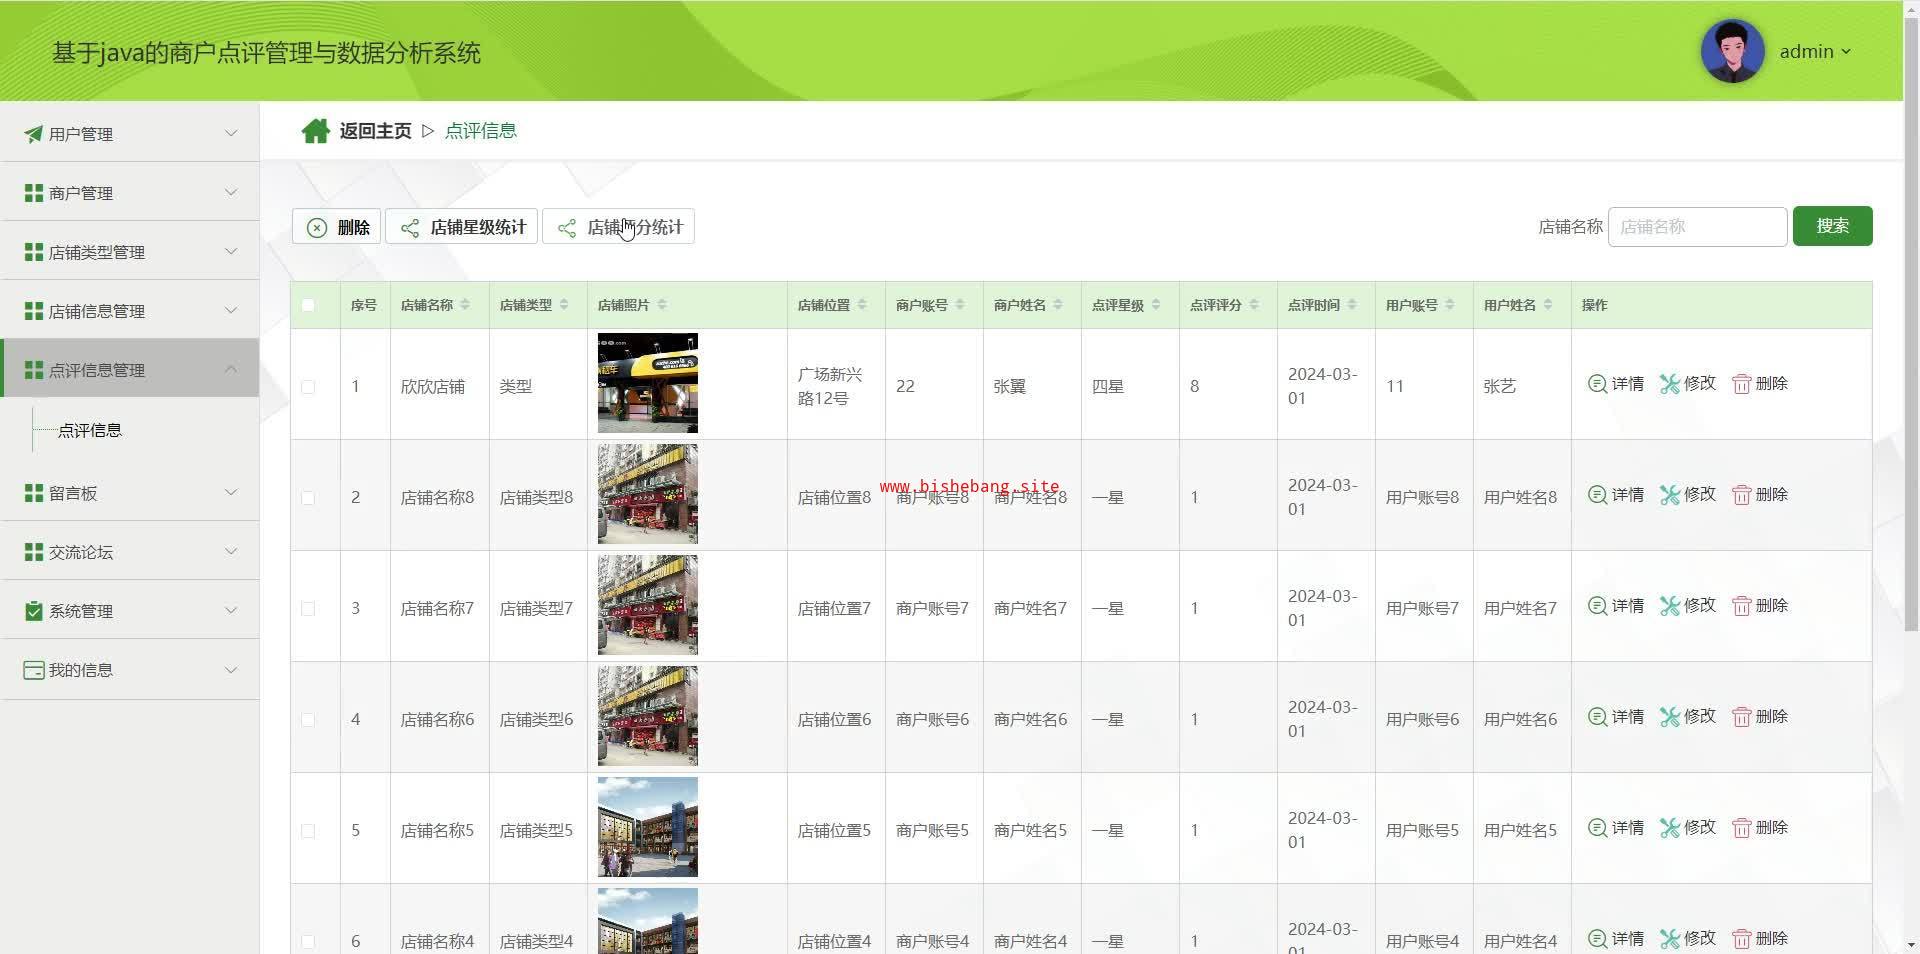Viewport: 1920px width, 954px height.
Task: Click the admin avatar picture
Action: [x=1732, y=51]
